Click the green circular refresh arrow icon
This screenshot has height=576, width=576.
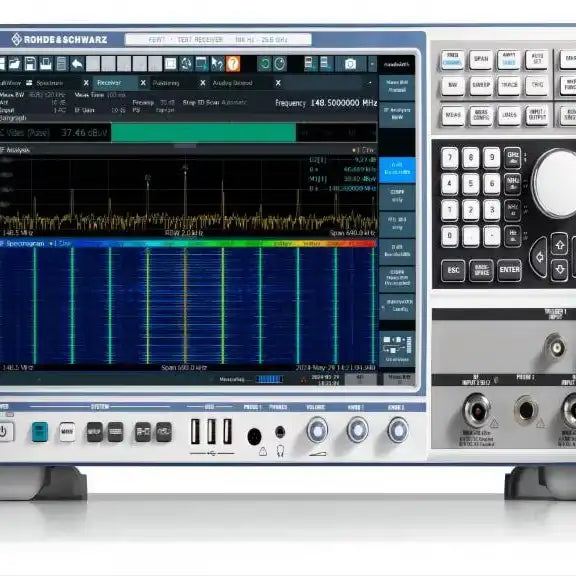(264, 64)
